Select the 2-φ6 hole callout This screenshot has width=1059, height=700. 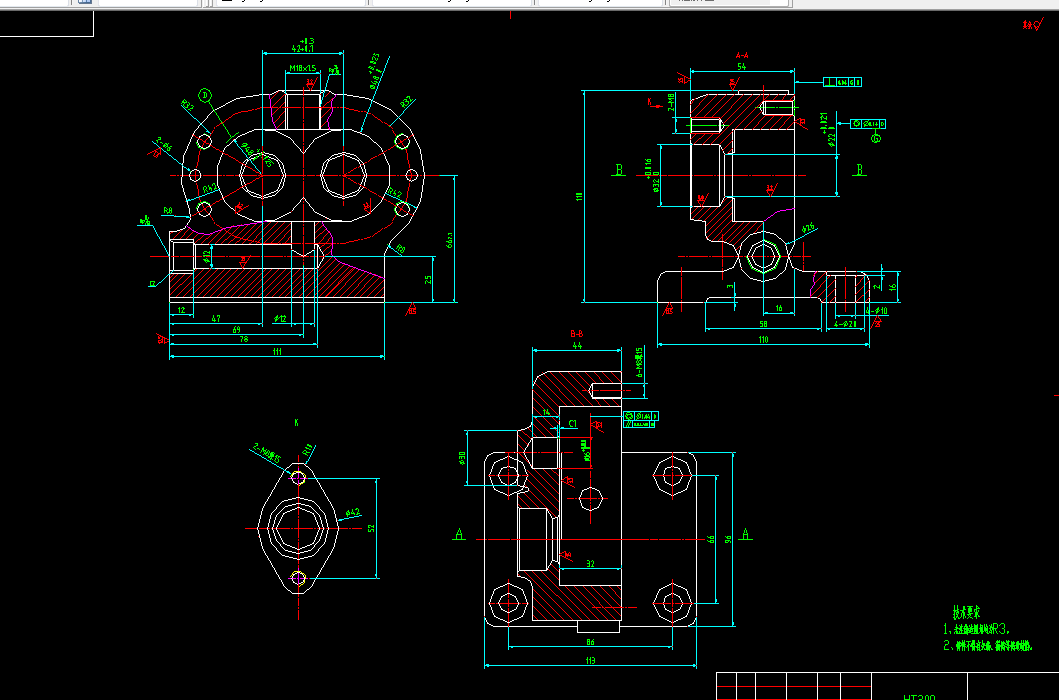coord(164,143)
